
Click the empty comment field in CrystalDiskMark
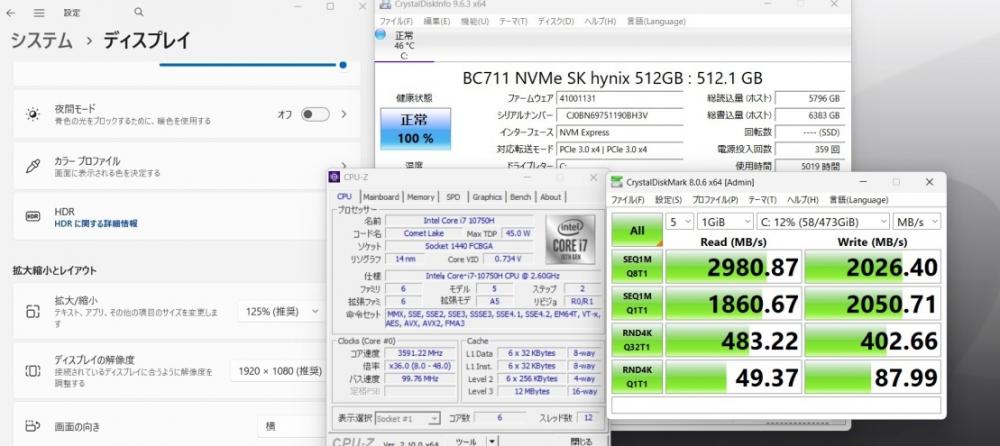pos(776,405)
